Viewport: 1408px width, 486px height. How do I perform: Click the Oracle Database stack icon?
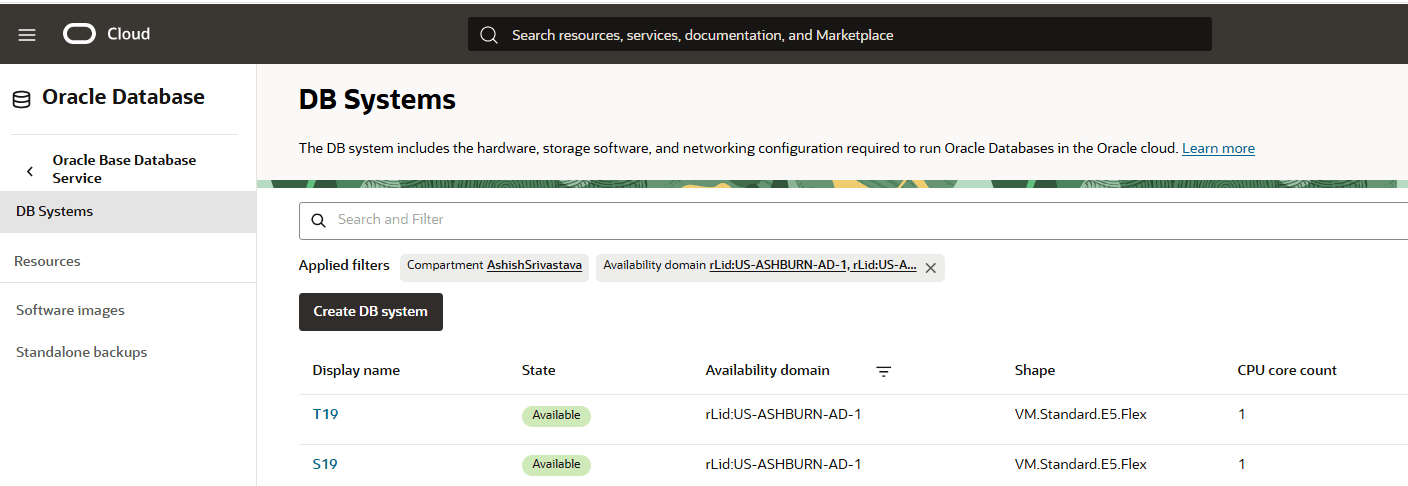21,99
